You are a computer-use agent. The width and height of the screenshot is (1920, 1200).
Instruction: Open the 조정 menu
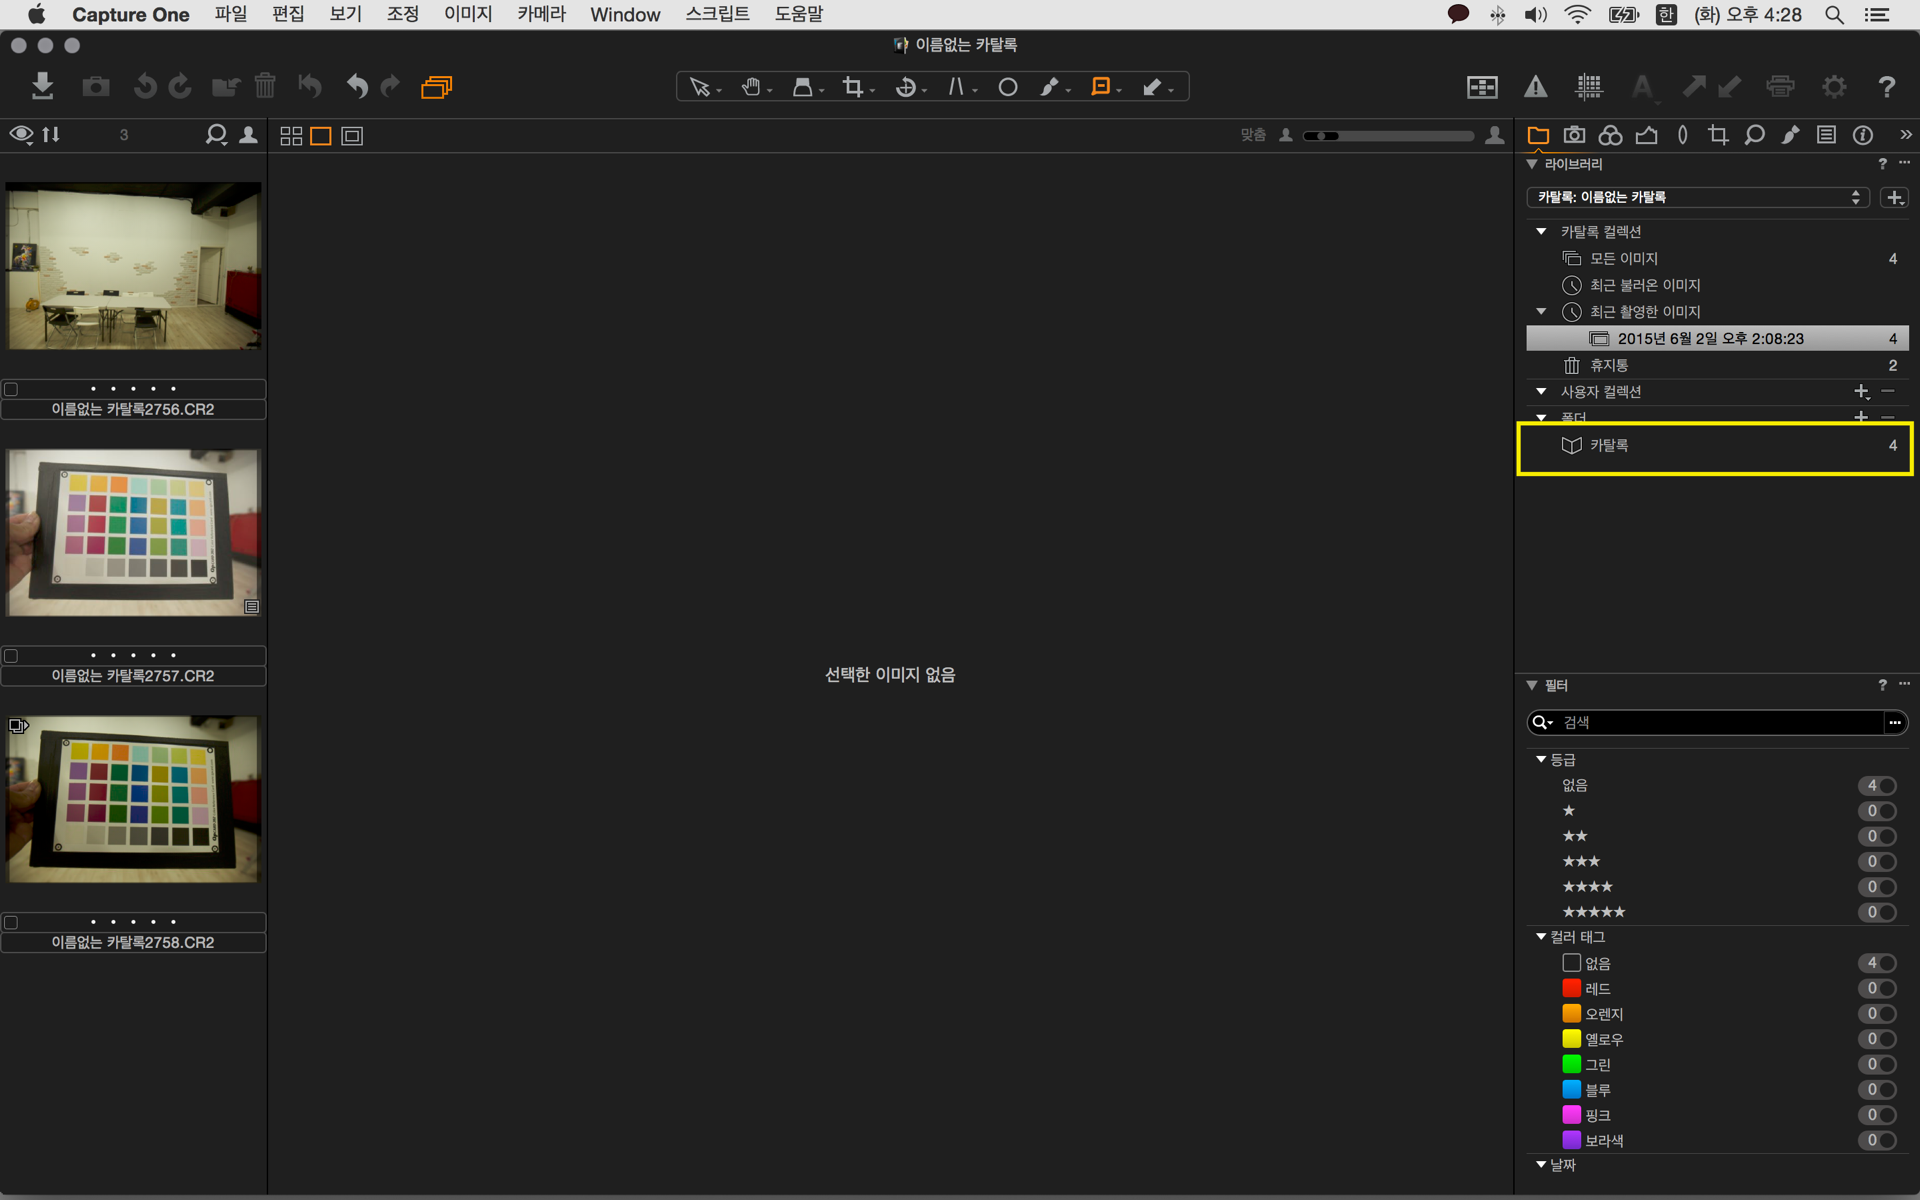point(402,14)
